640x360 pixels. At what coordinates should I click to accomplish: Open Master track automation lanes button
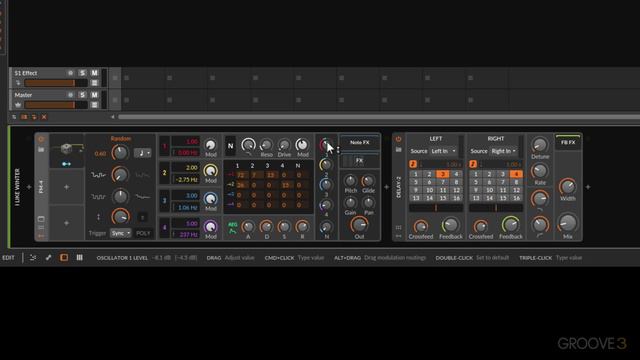pyautogui.click(x=94, y=105)
